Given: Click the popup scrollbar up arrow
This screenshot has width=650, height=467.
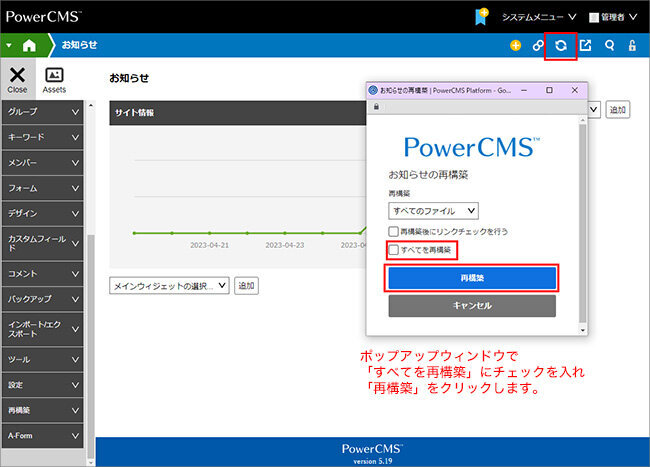Looking at the screenshot, I should 582,120.
